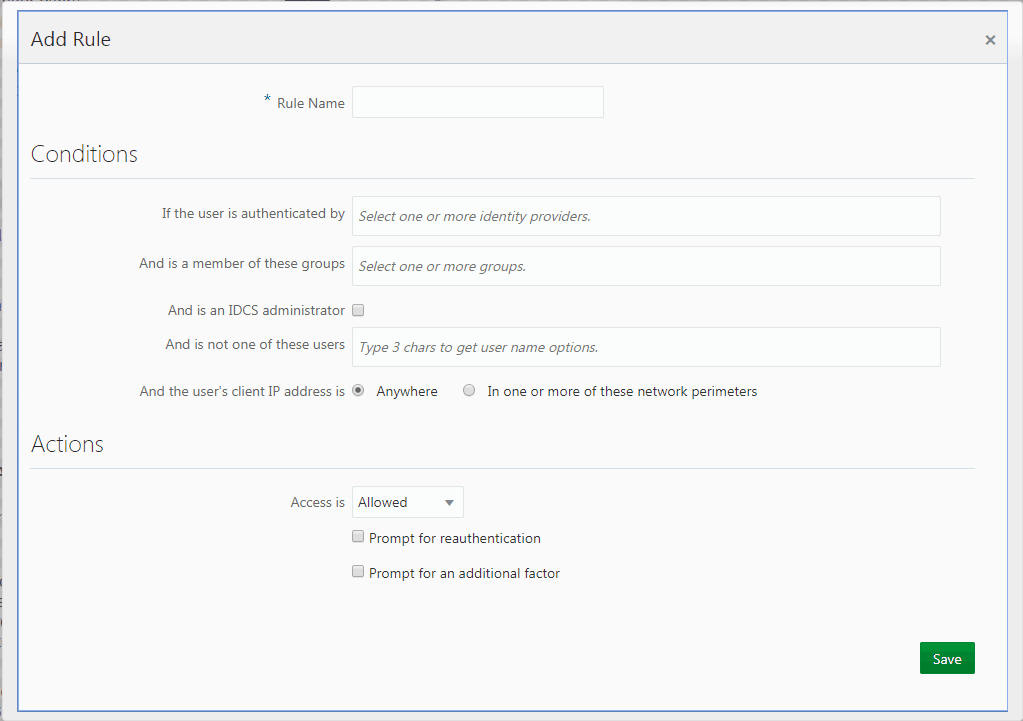Screen dimensions: 1023x721
Task: Click the Add Rule dialog title
Action: pyautogui.click(x=70, y=39)
